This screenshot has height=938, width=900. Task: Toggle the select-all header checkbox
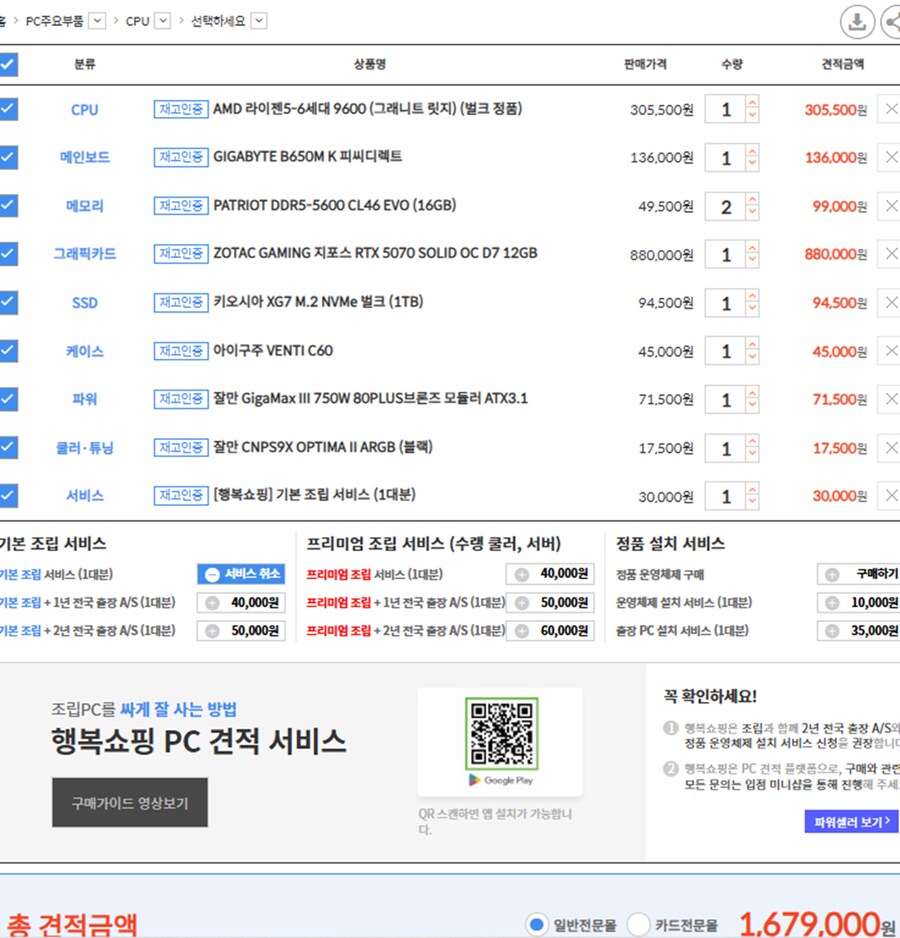click(8, 64)
